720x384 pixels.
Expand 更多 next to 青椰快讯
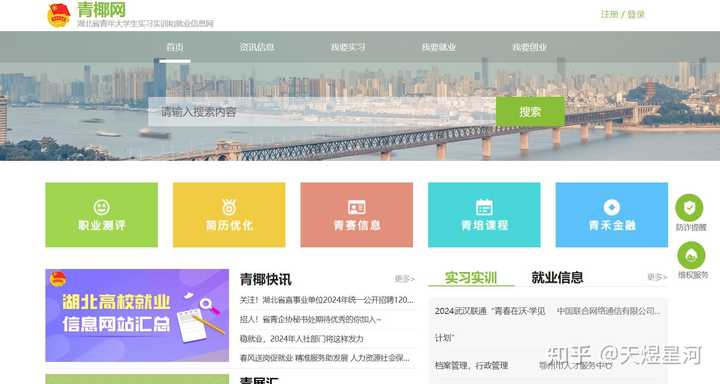pyautogui.click(x=405, y=279)
